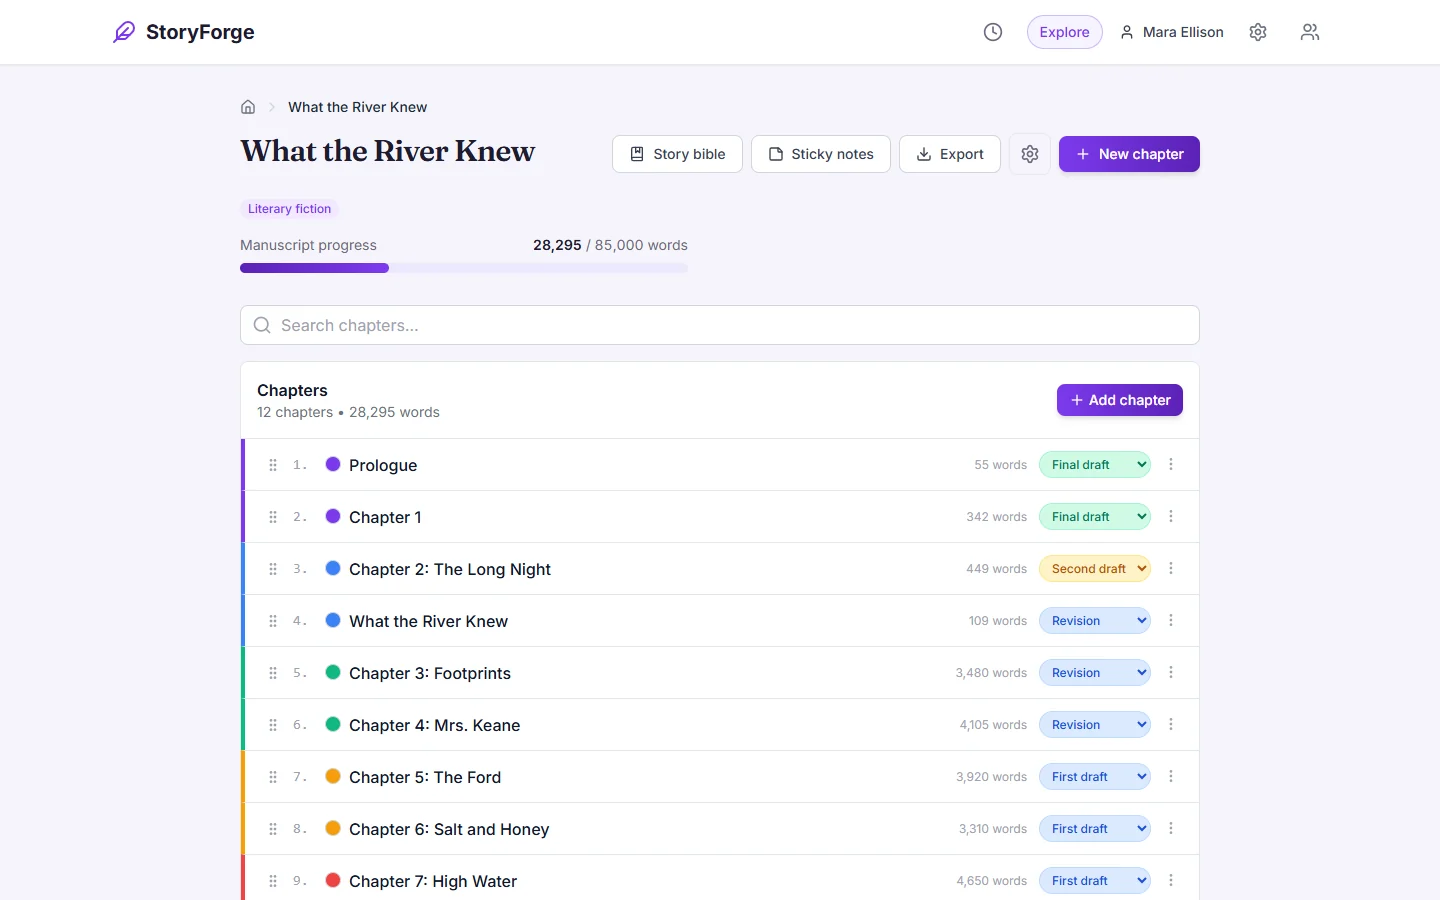1440x900 pixels.
Task: Open more options for Chapter 7: High Water
Action: pos(1171,880)
